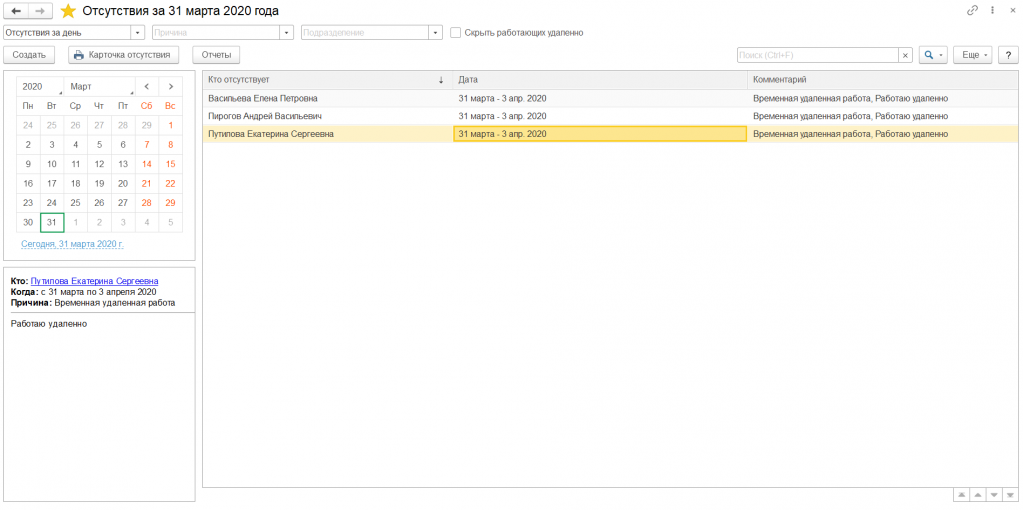This screenshot has width=1023, height=510.
Task: Enable 'Скрыть работающих удаленно' checkbox
Action: point(456,32)
